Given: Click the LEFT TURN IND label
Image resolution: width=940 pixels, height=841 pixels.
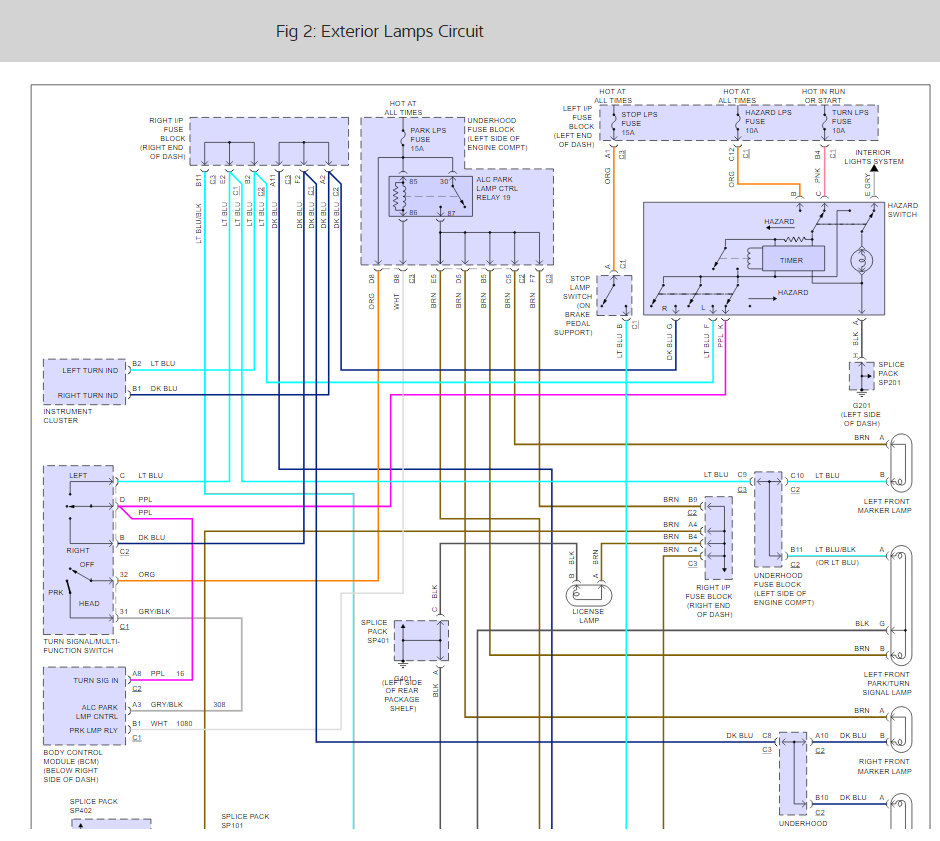Looking at the screenshot, I should click(90, 370).
